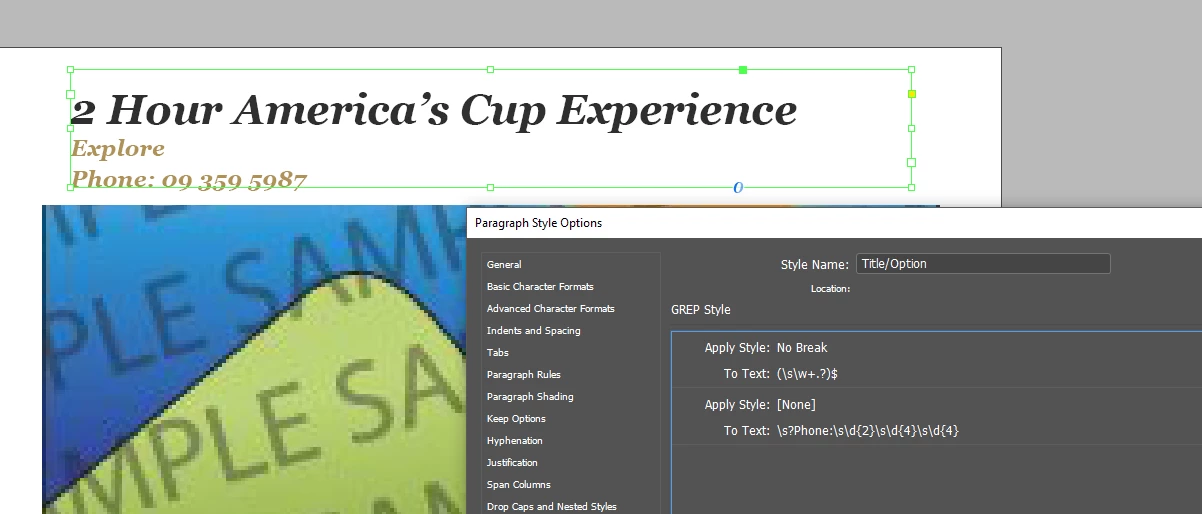Click the No Break apply style value
Screen dimensions: 1202x514
(802, 348)
